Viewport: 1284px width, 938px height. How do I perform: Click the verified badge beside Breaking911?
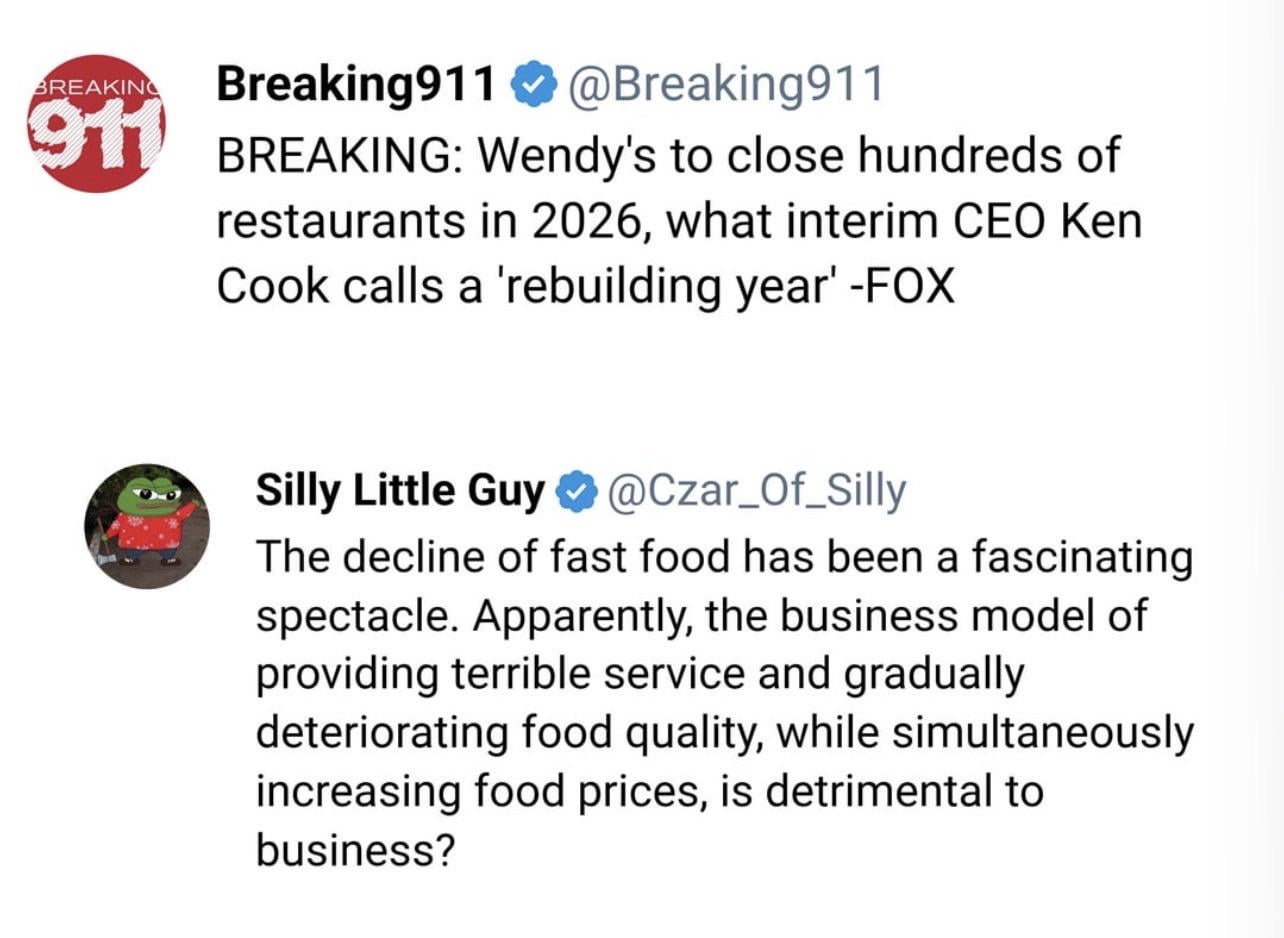pyautogui.click(x=533, y=86)
